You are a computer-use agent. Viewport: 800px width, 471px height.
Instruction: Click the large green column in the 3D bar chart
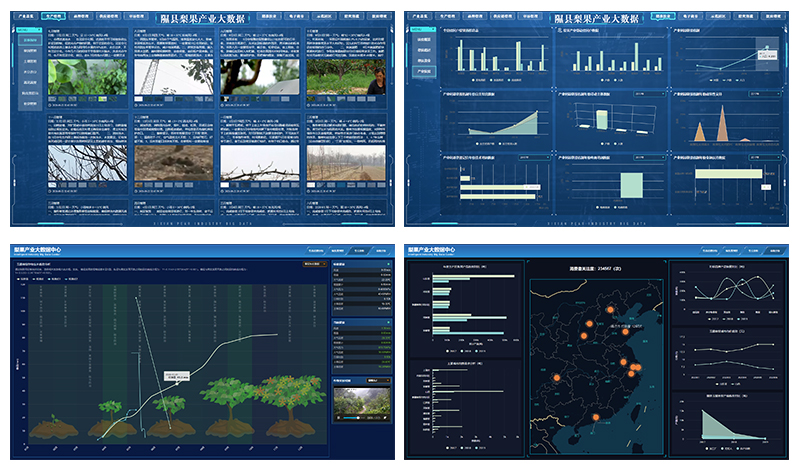click(x=602, y=119)
